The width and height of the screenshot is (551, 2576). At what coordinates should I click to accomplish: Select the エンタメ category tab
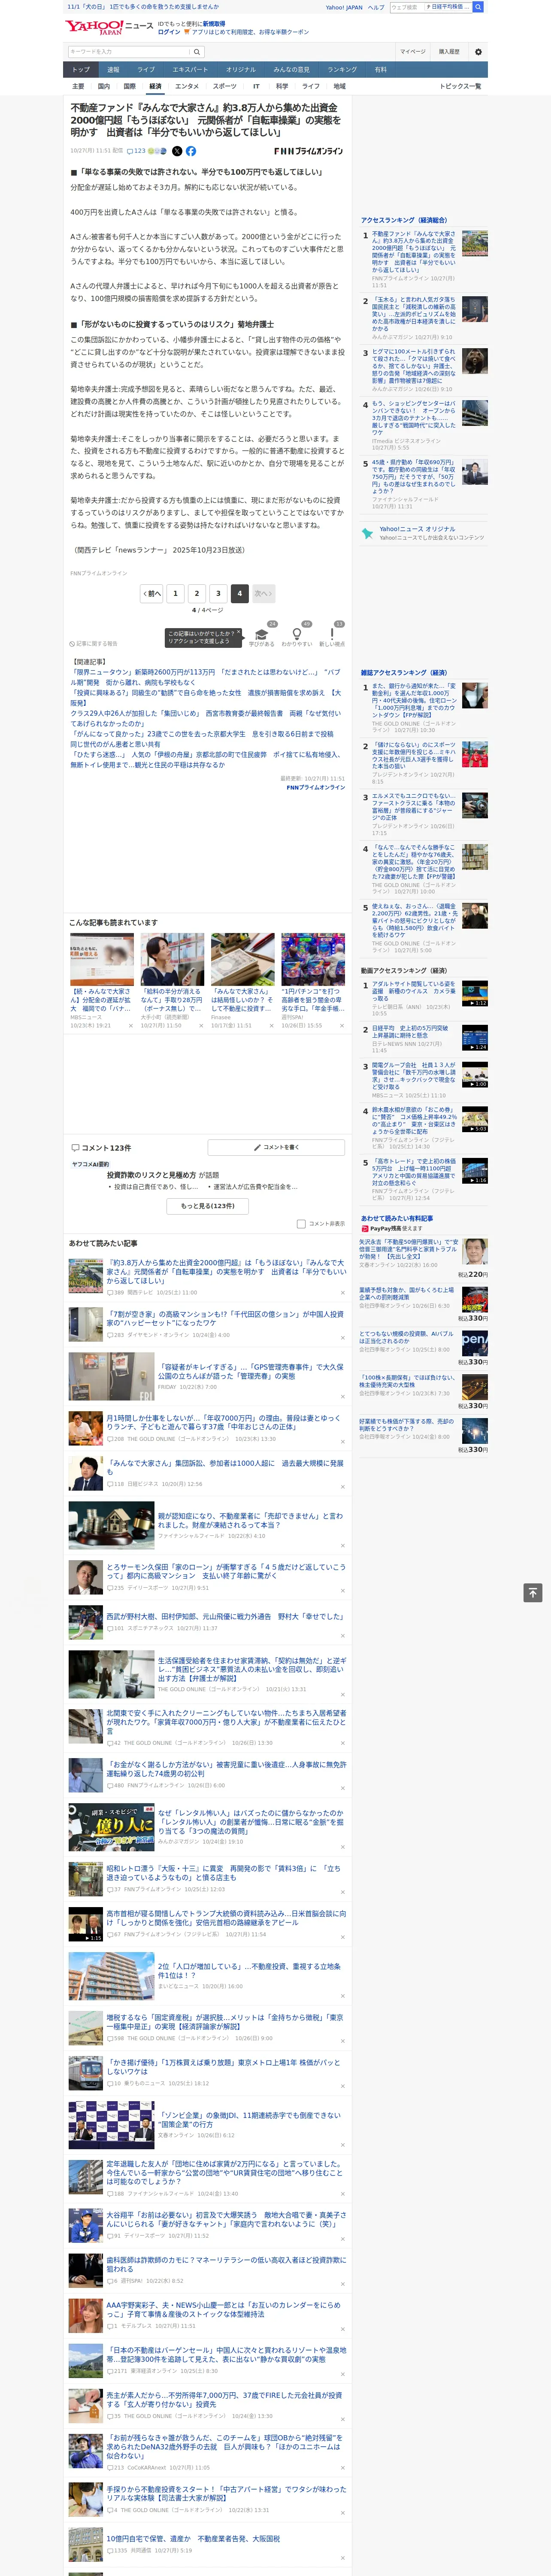pyautogui.click(x=187, y=87)
